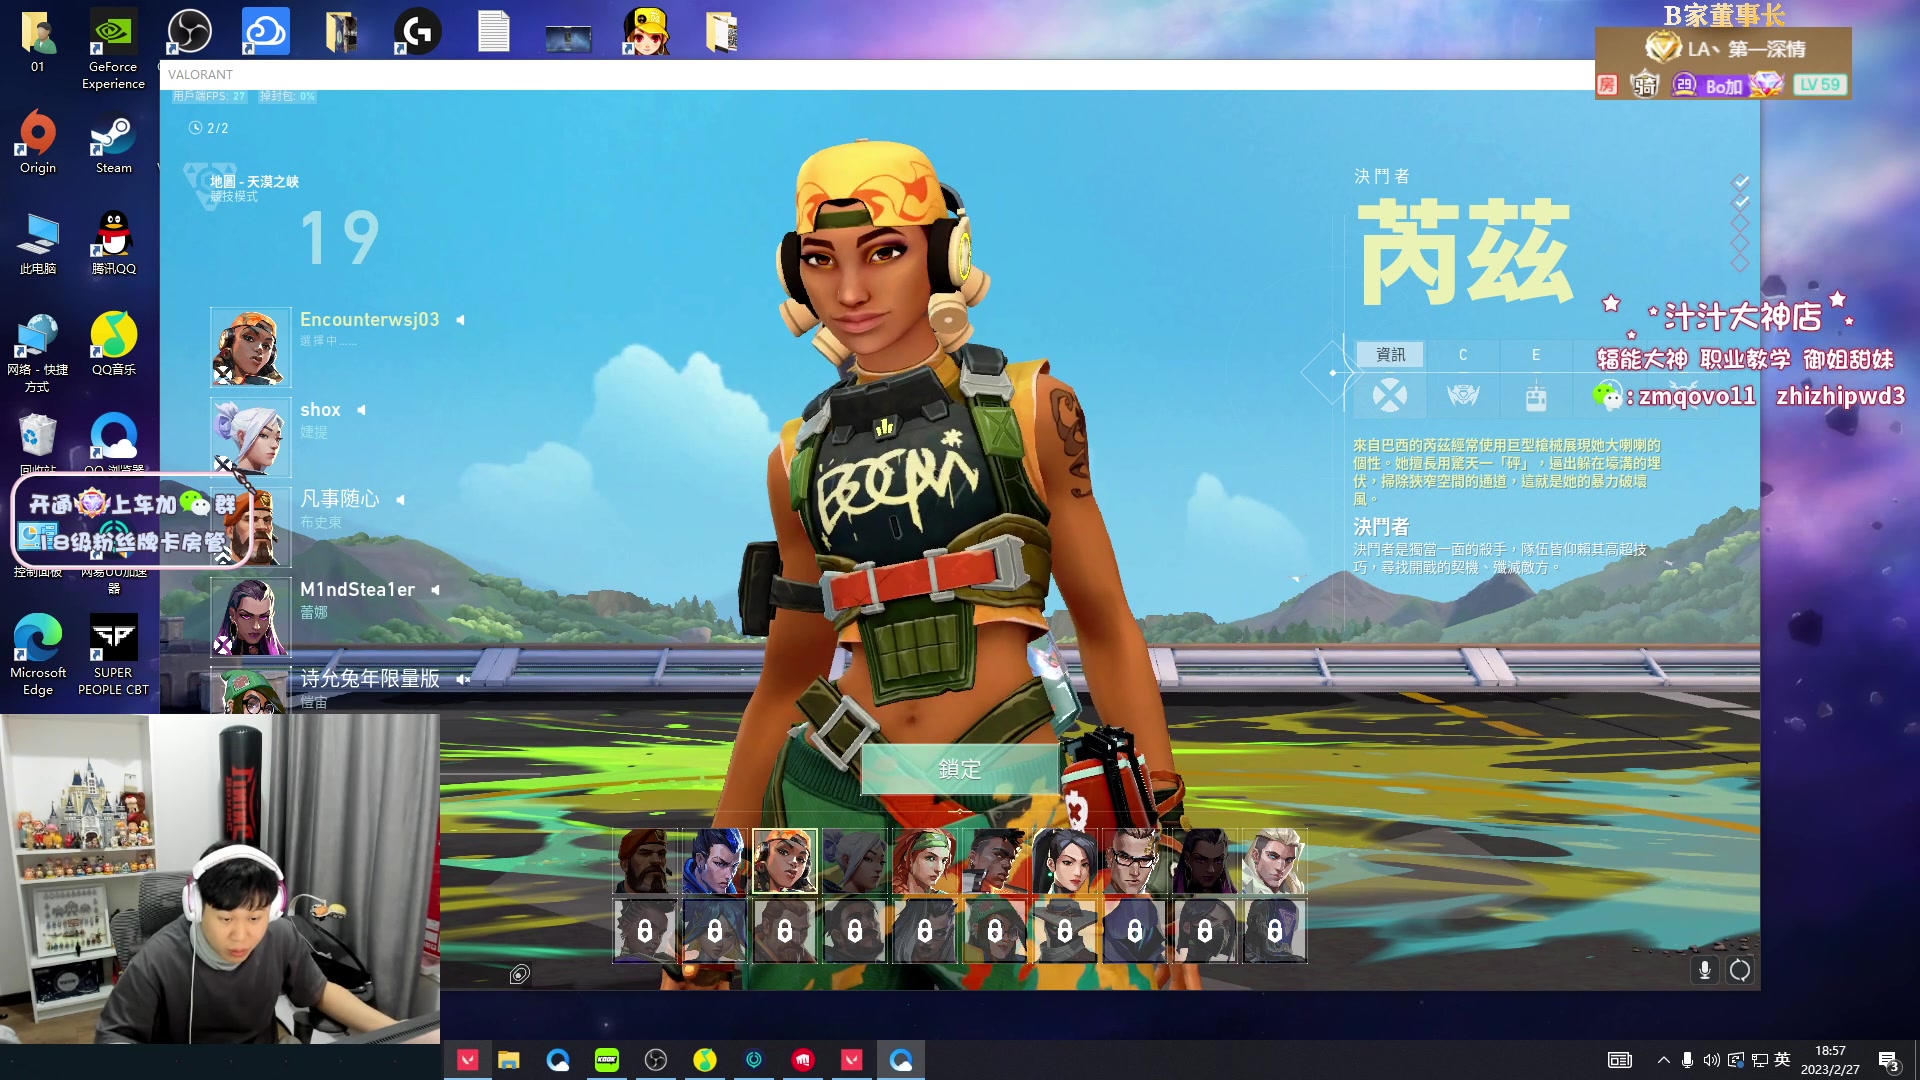
Task: Click Encounterwsj03 player portrait
Action: click(251, 347)
